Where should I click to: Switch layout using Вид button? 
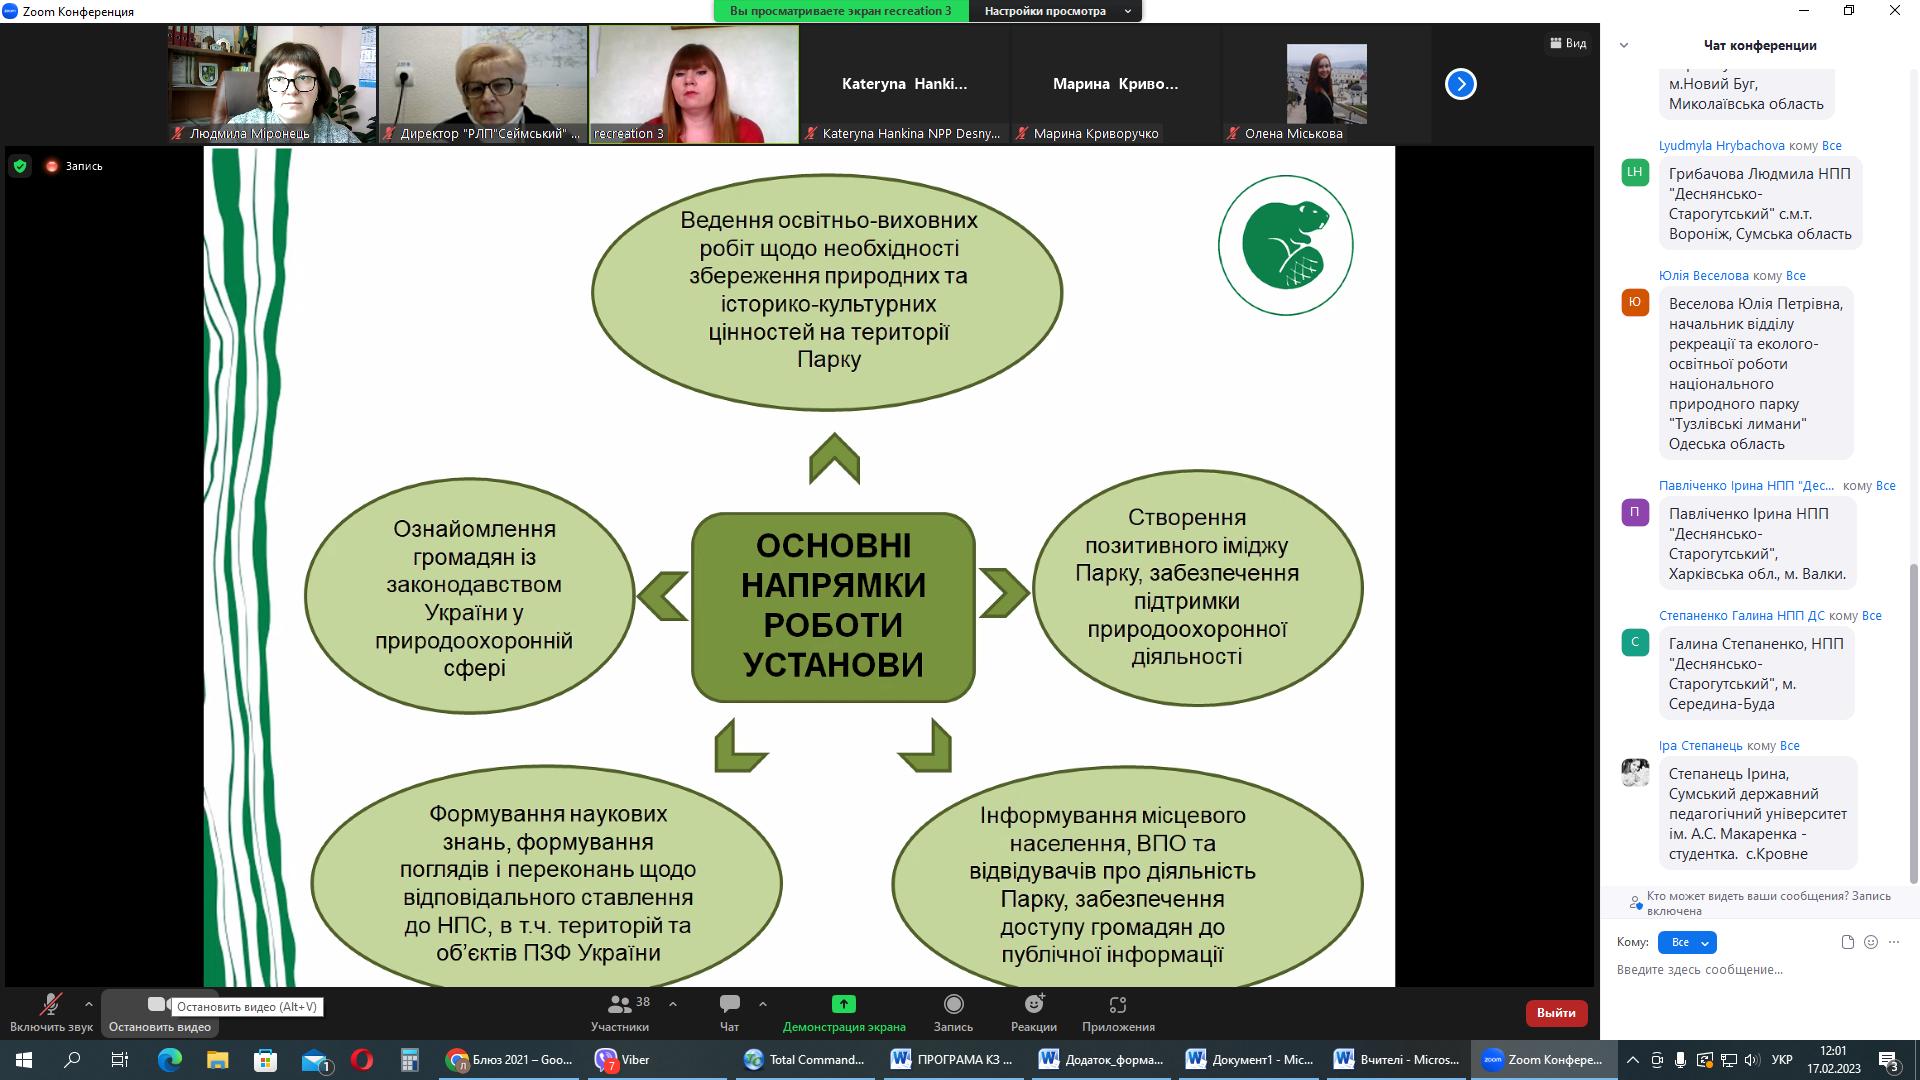point(1568,43)
